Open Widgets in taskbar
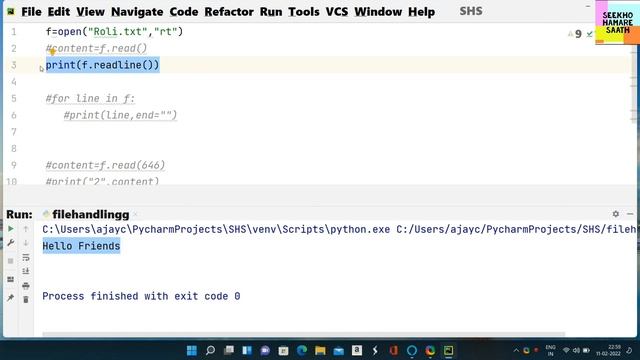 click(x=247, y=350)
